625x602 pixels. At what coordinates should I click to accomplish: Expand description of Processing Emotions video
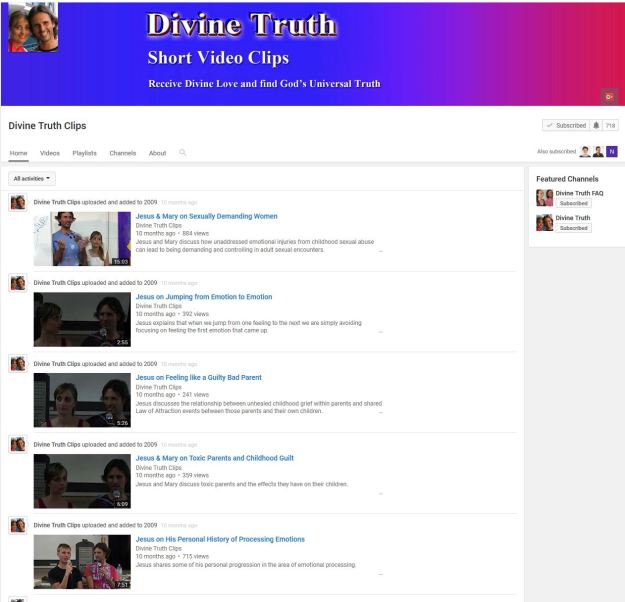pyautogui.click(x=381, y=574)
